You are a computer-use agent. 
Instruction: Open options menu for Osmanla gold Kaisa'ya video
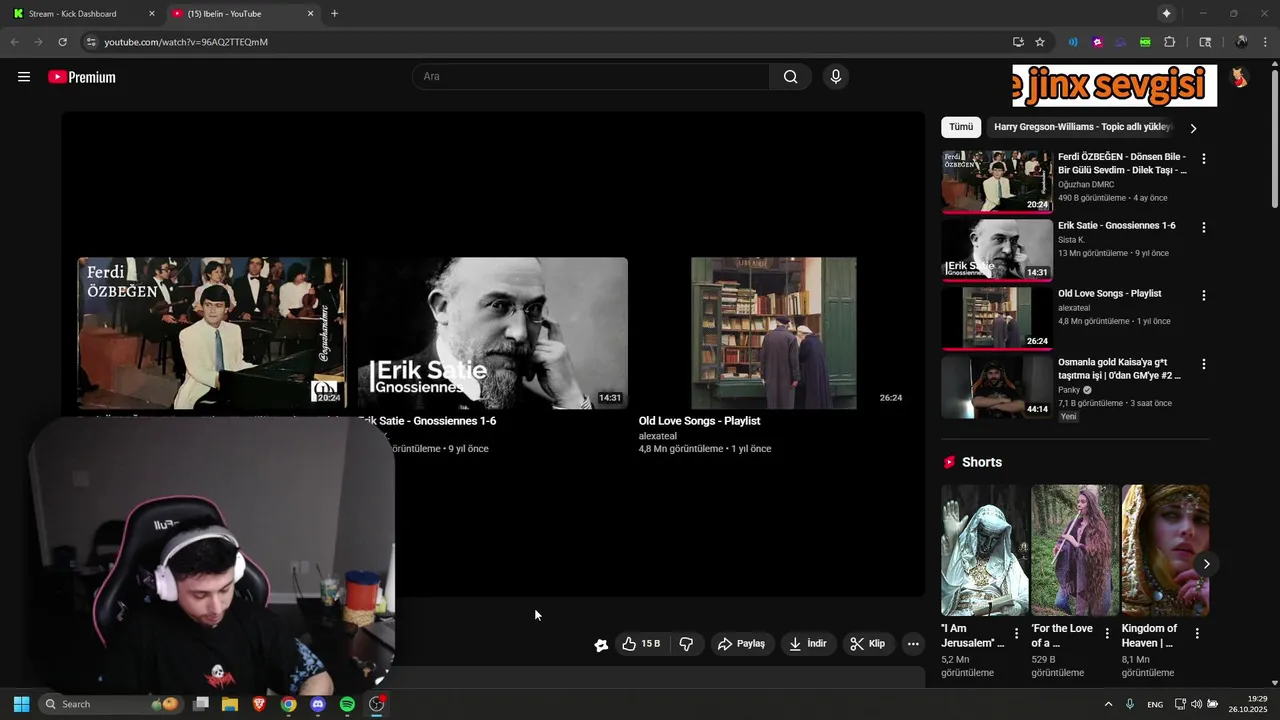(x=1203, y=364)
